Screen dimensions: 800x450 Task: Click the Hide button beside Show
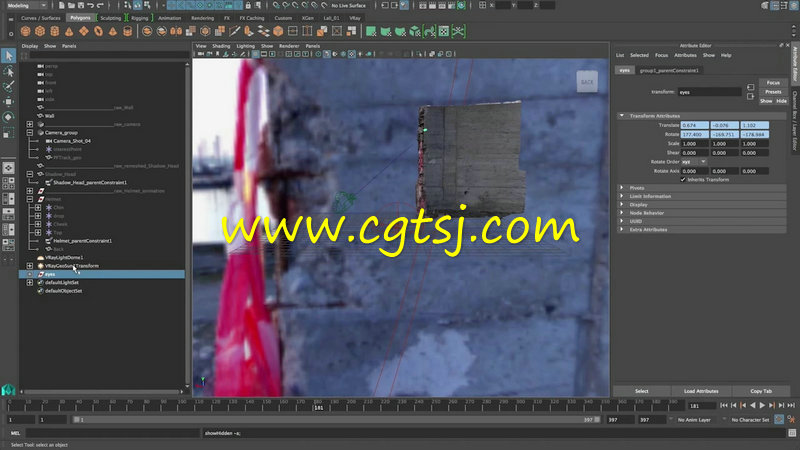tap(781, 101)
